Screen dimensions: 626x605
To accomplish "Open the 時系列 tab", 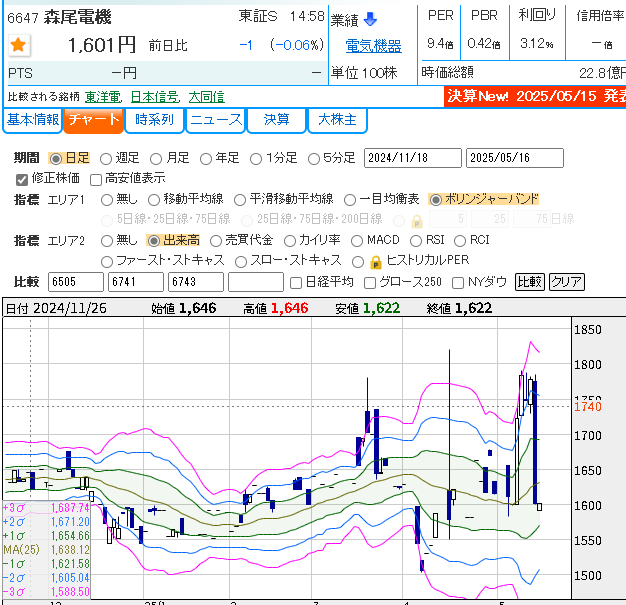I will [x=155, y=120].
